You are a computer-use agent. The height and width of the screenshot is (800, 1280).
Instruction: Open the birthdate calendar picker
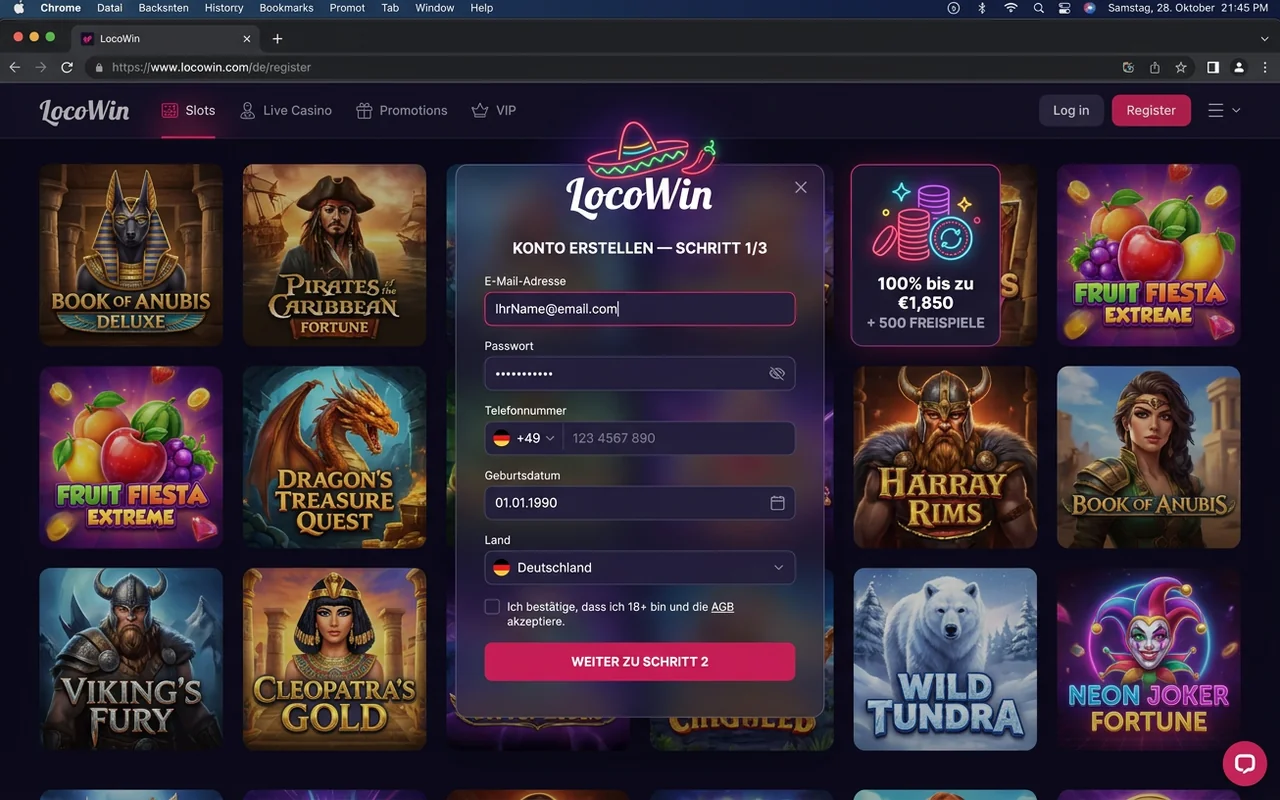(x=777, y=503)
